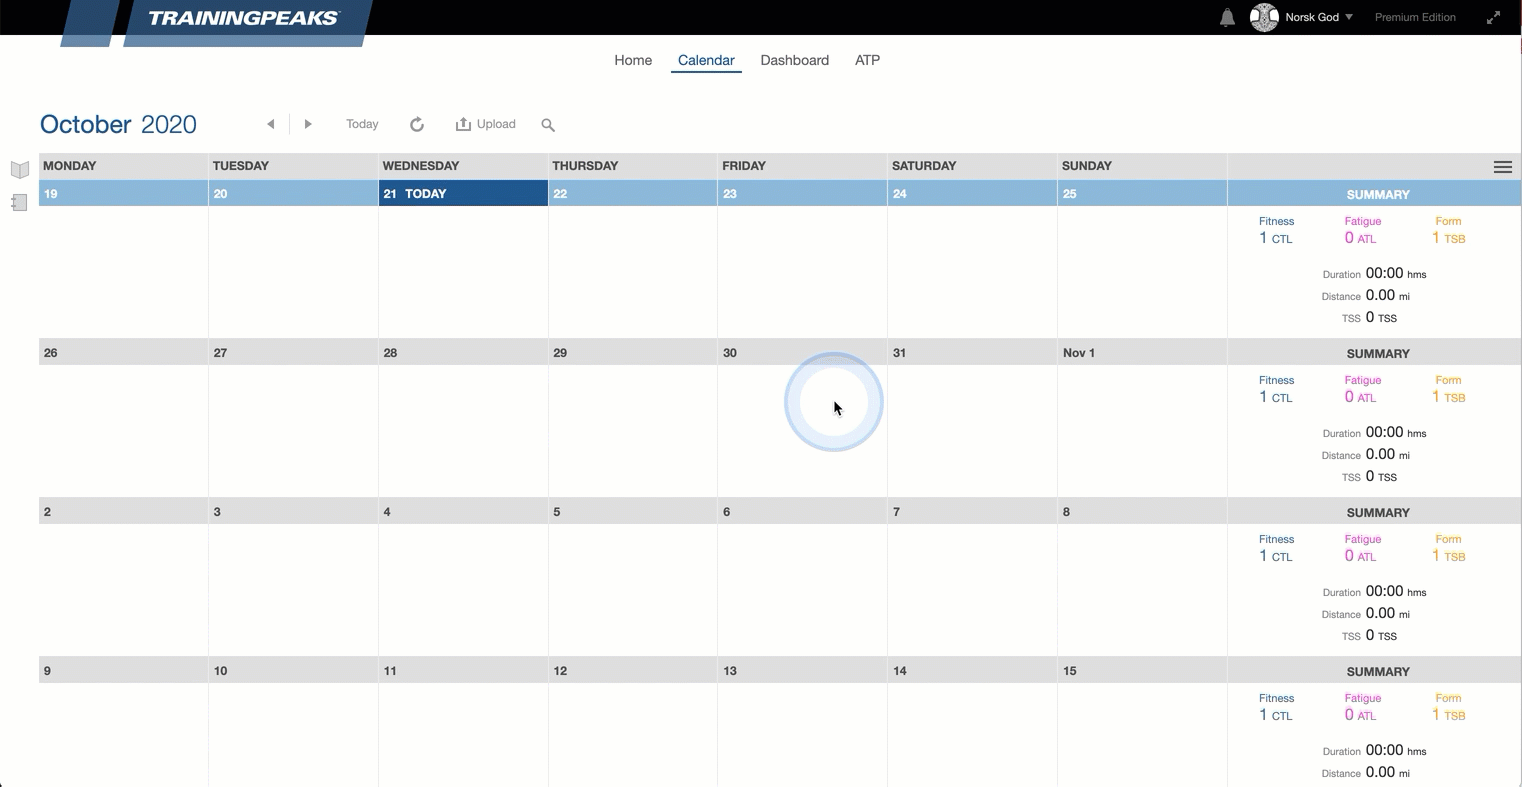Open calendar settings hamburger menu
The height and width of the screenshot is (787, 1522).
tap(1502, 167)
